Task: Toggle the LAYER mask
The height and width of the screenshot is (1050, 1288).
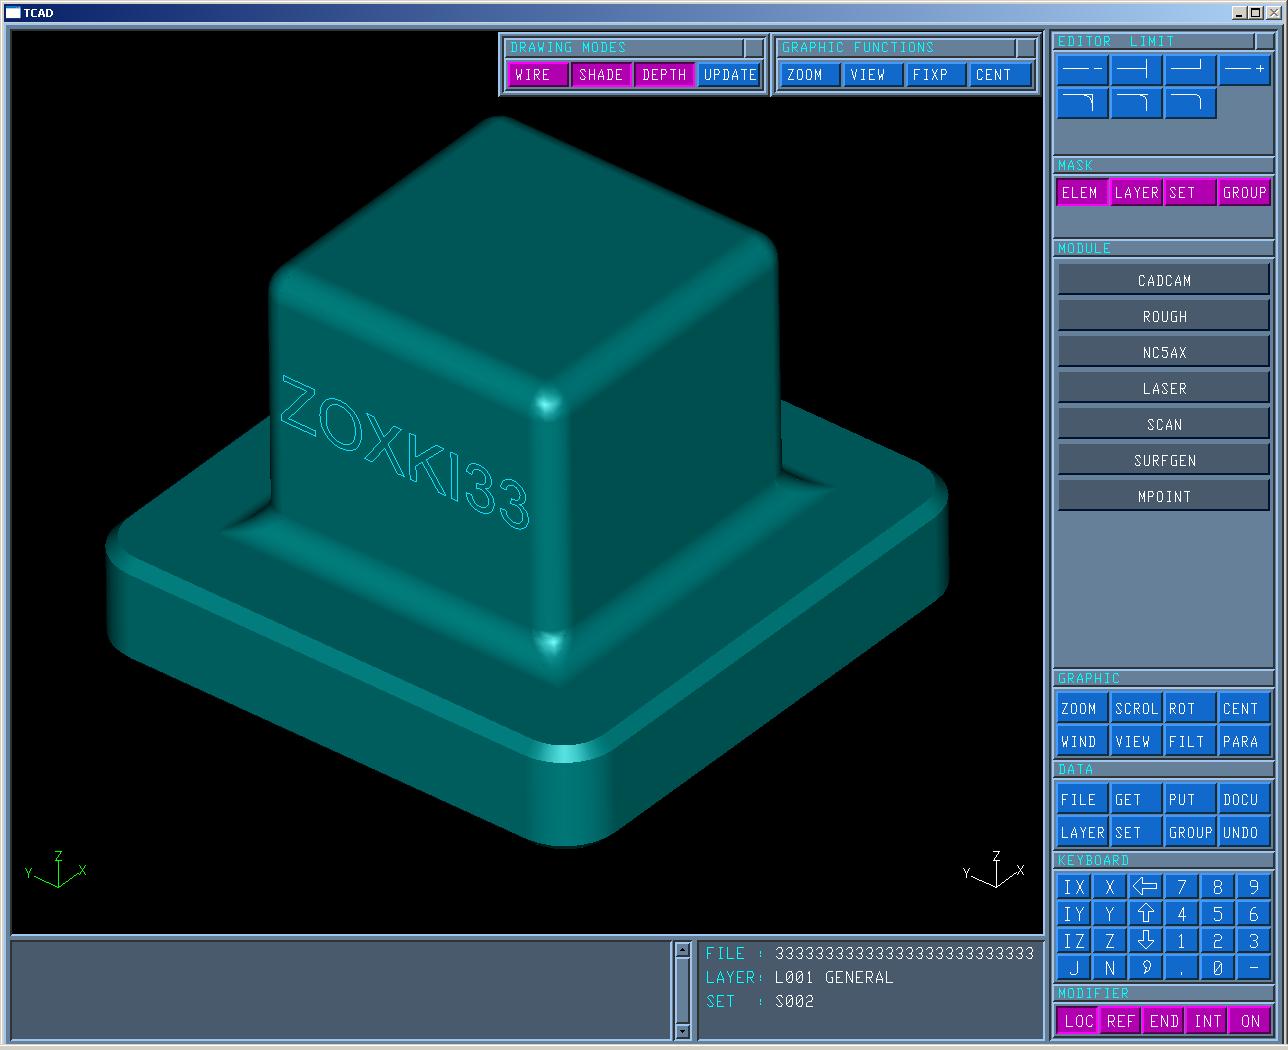Action: point(1136,193)
